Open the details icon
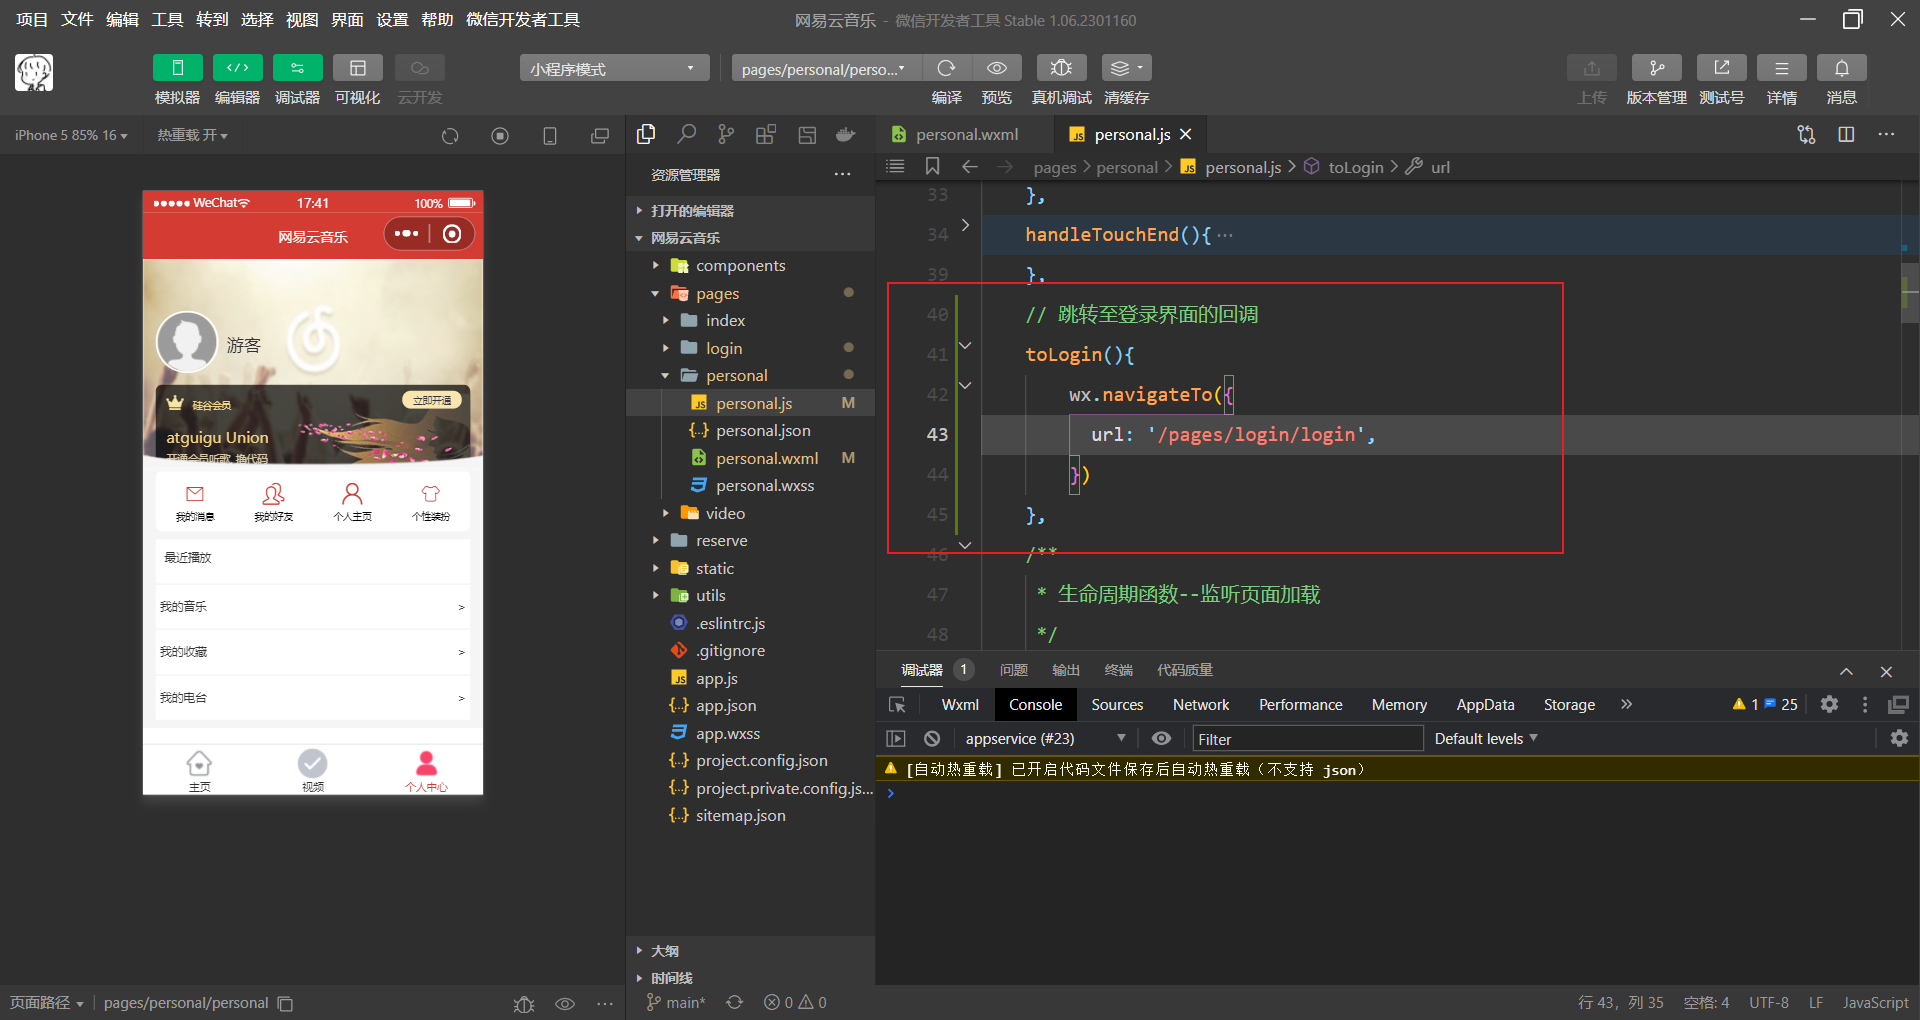This screenshot has width=1920, height=1020. pyautogui.click(x=1781, y=68)
